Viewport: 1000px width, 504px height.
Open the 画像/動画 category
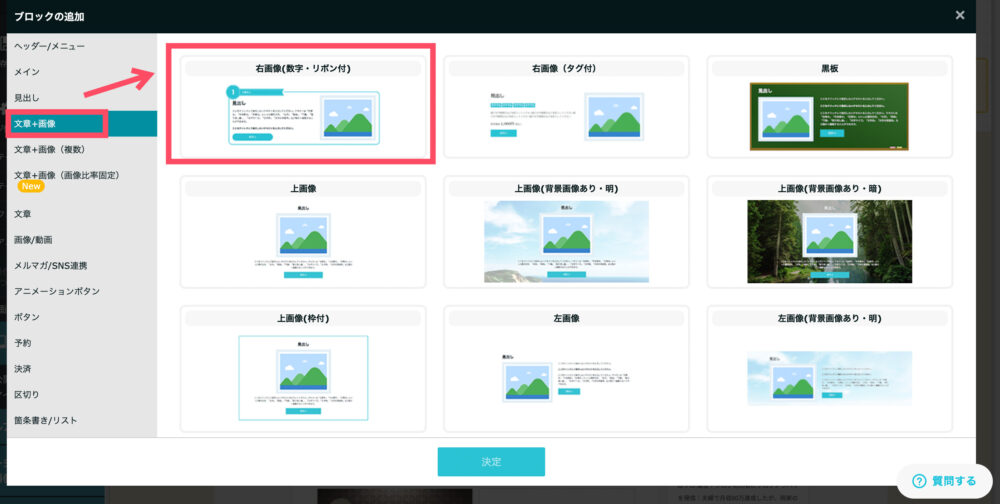82,240
